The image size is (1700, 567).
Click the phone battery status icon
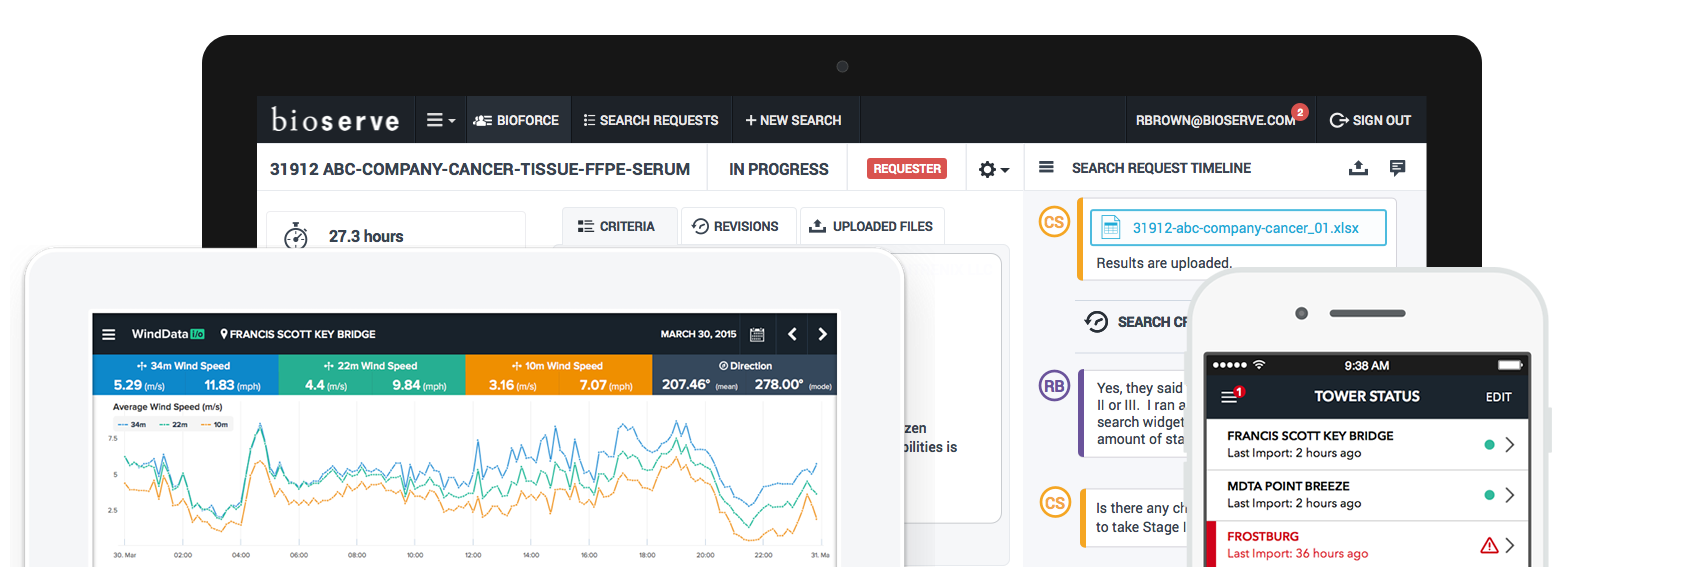click(1510, 365)
